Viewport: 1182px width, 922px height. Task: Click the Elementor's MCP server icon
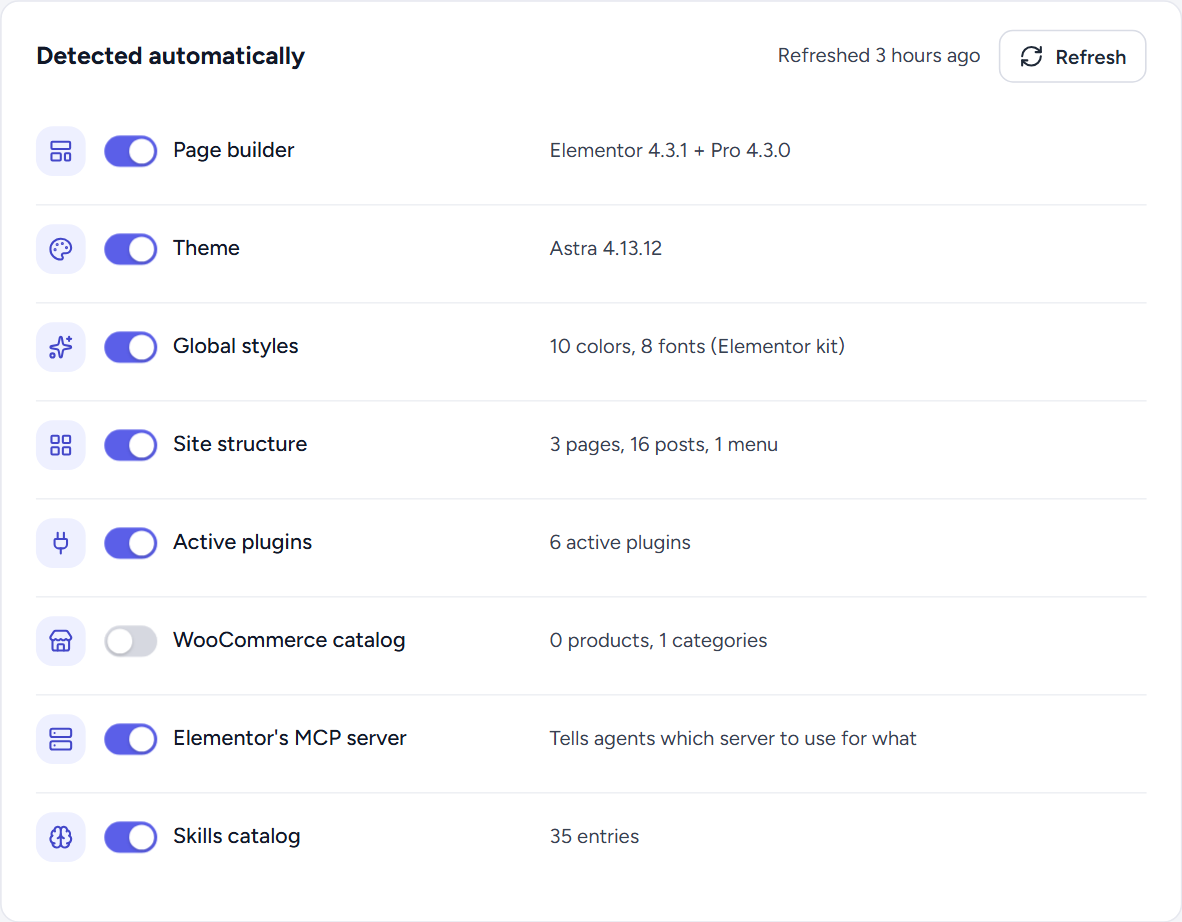click(60, 739)
